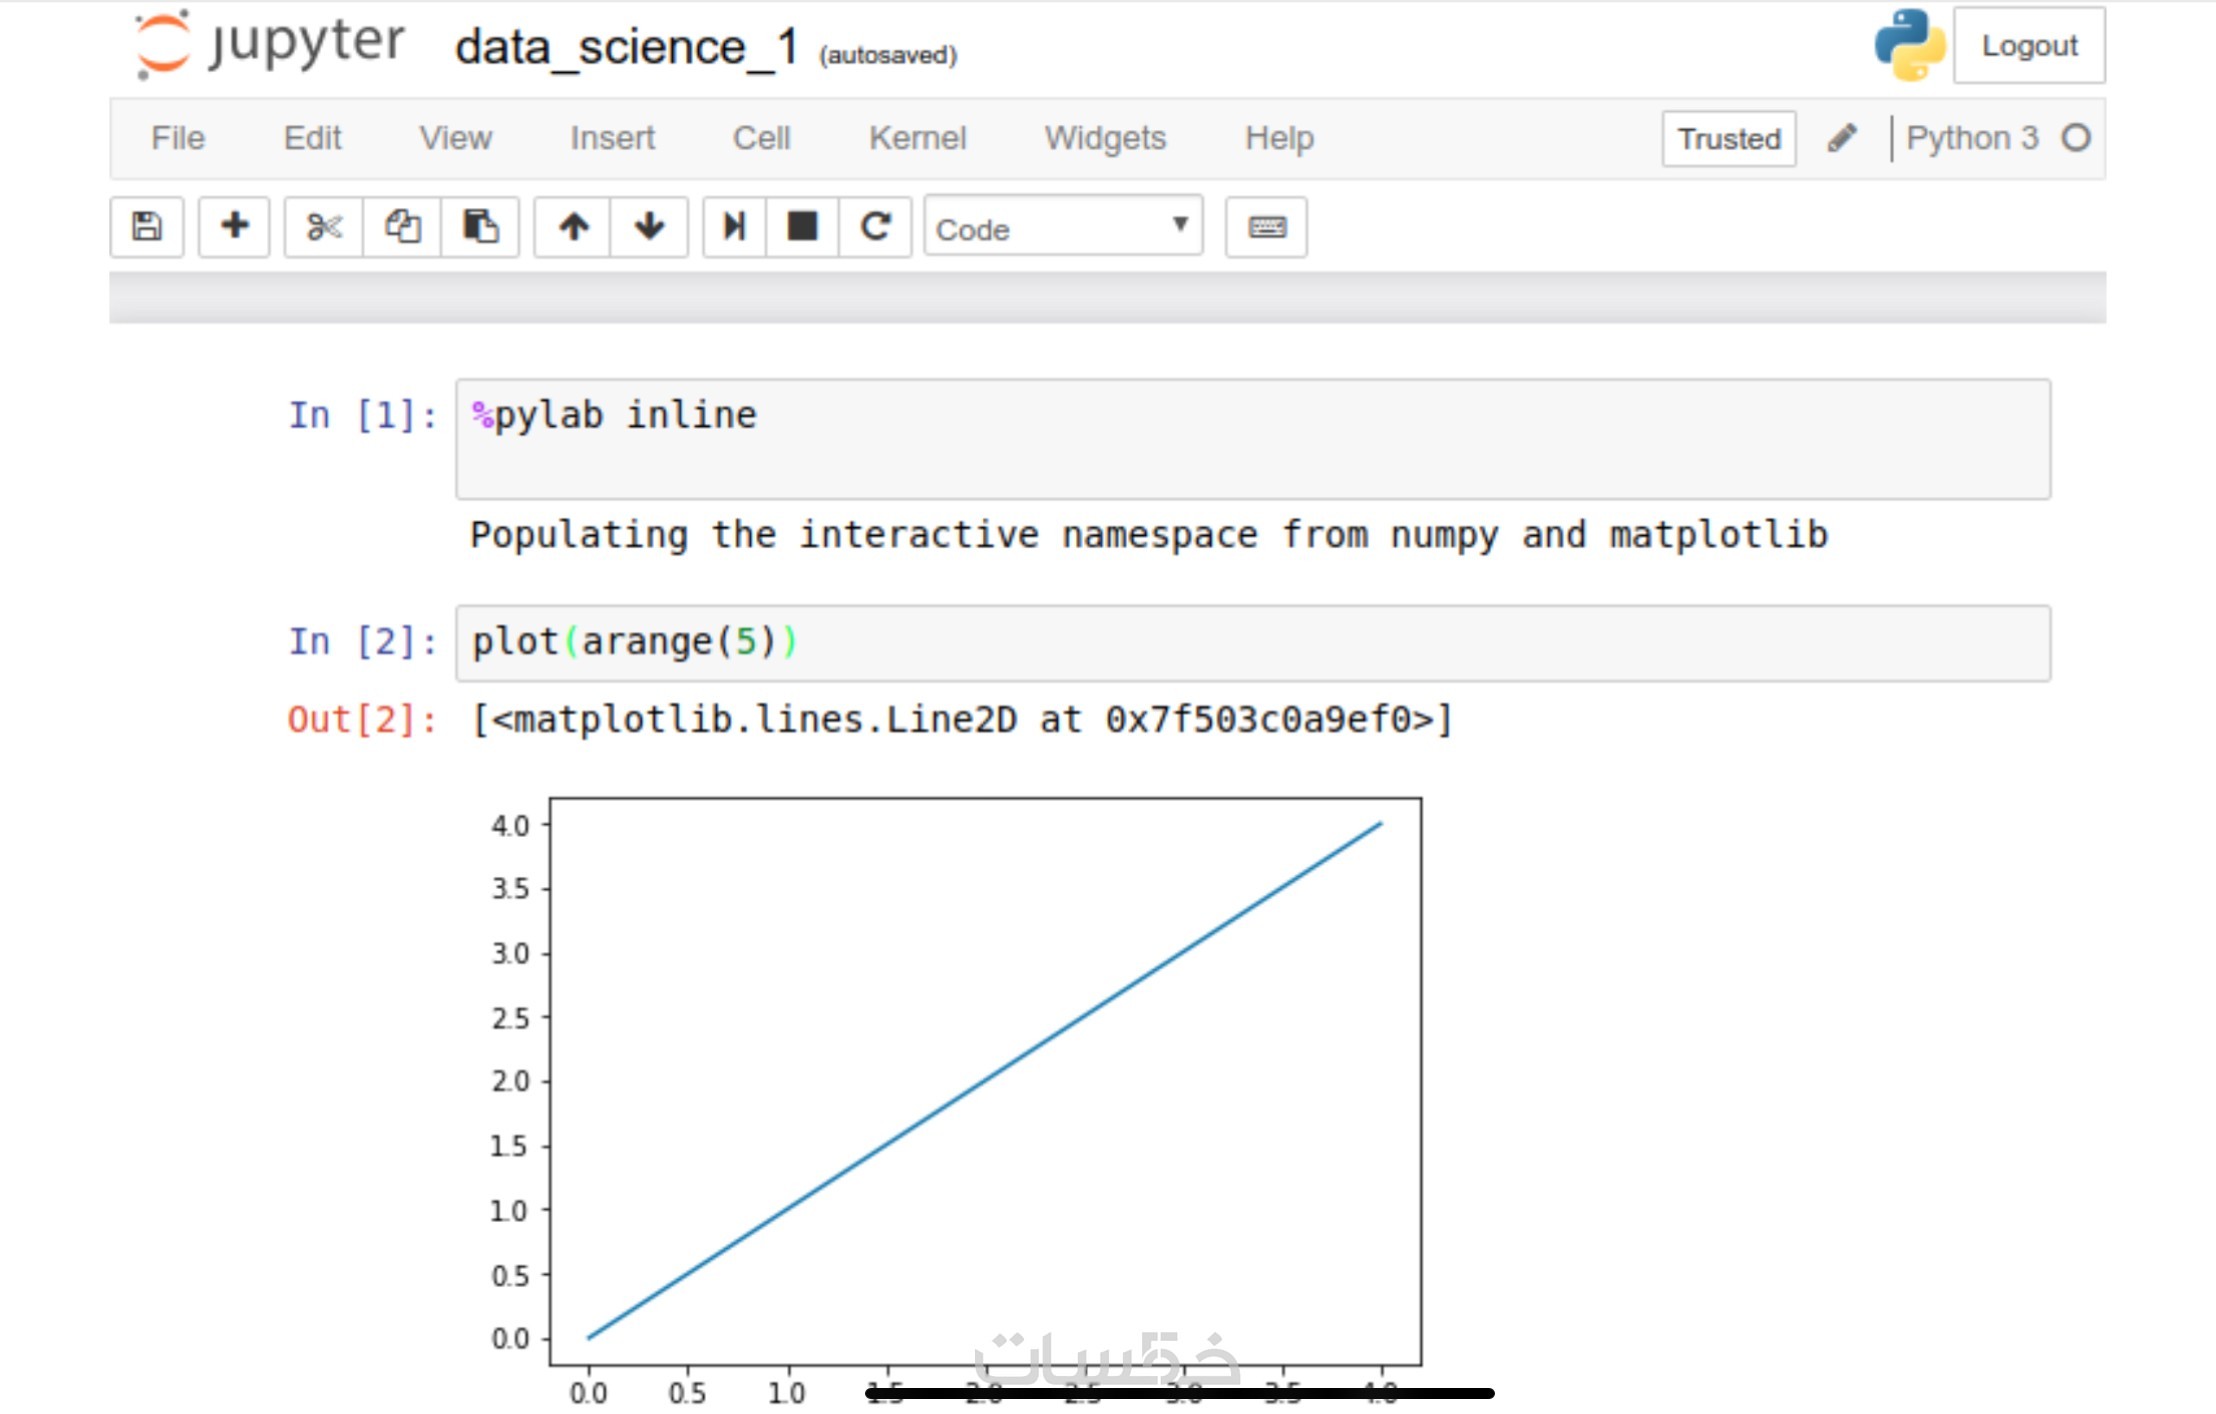This screenshot has height=1414, width=2216.
Task: Click the pencil edit mode indicator
Action: click(1843, 138)
